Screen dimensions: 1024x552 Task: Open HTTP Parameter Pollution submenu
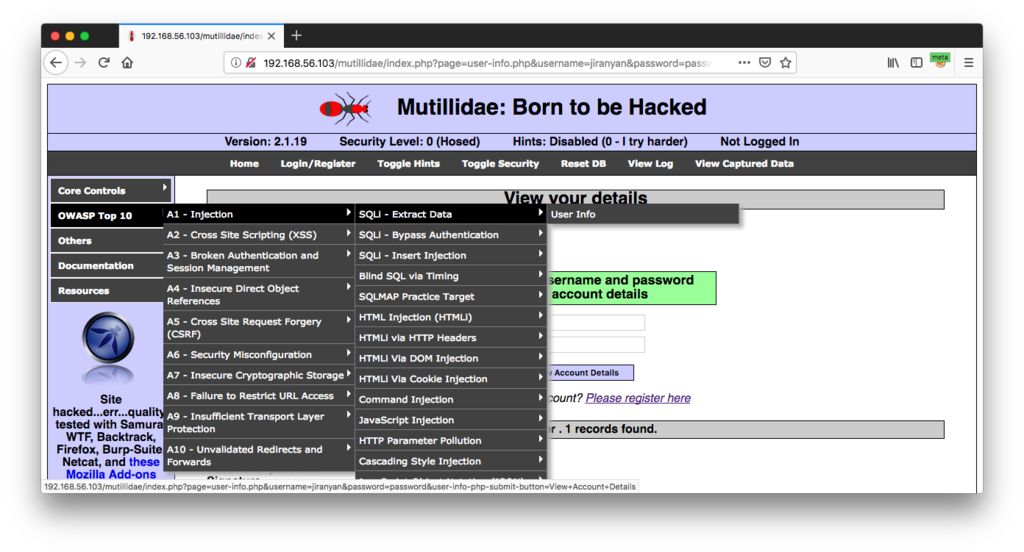pyautogui.click(x=451, y=440)
